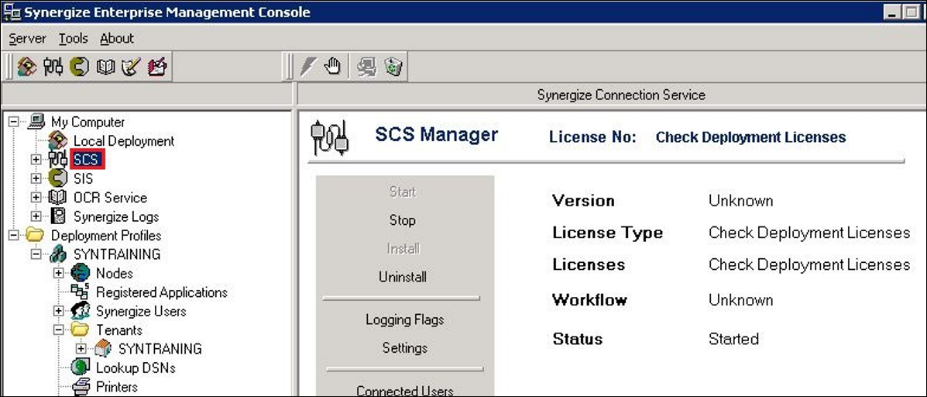Viewport: 927px width, 397px height.
Task: Select the Synergize Logs label
Action: pos(116,217)
